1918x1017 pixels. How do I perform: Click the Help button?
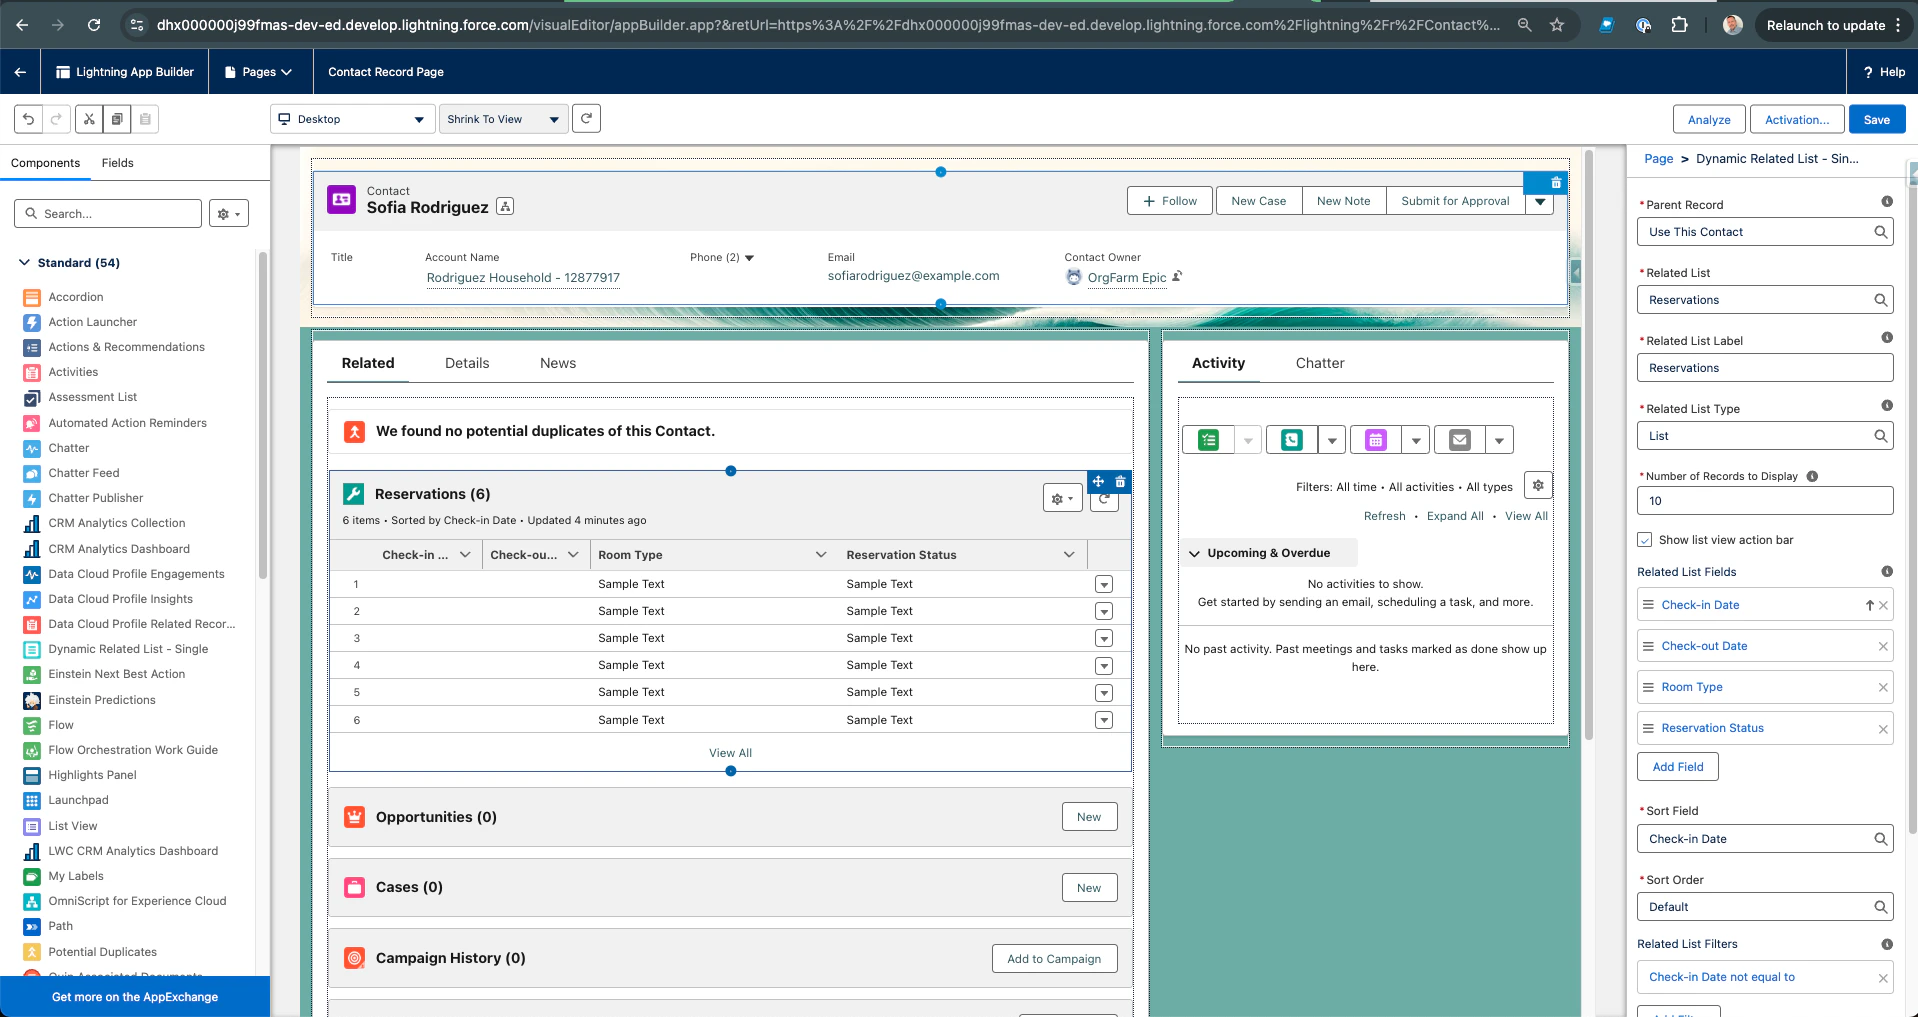click(x=1884, y=72)
